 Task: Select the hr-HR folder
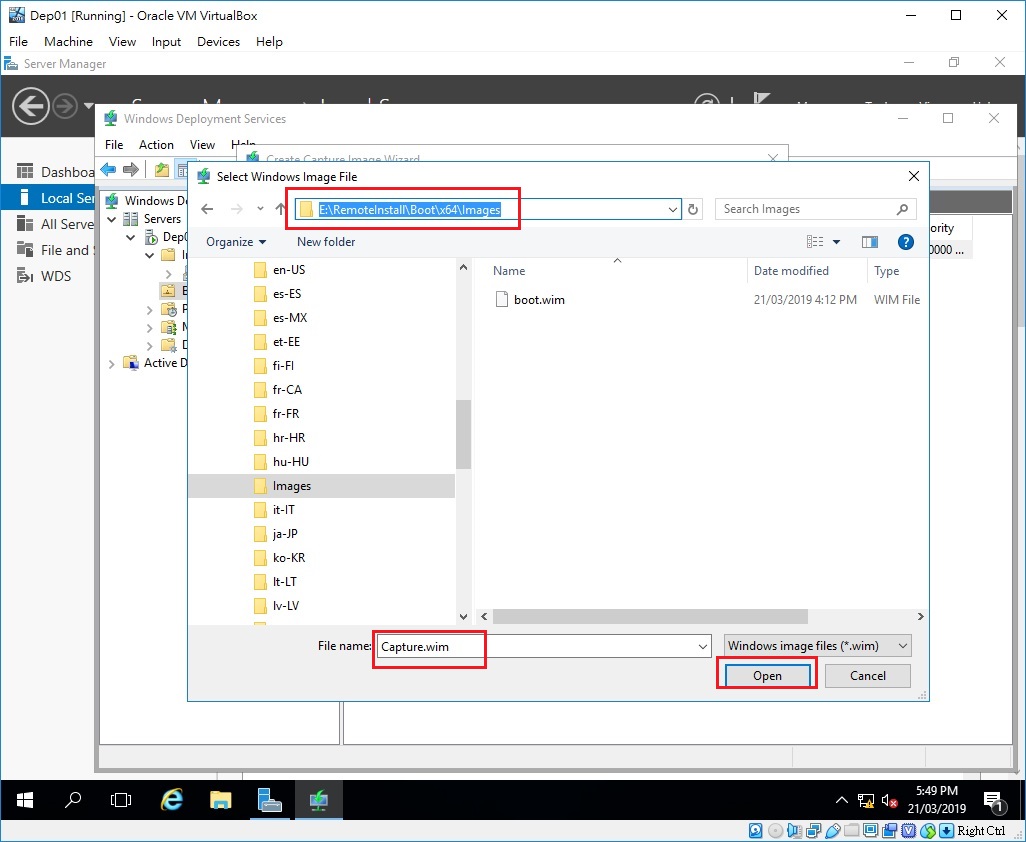pos(289,438)
